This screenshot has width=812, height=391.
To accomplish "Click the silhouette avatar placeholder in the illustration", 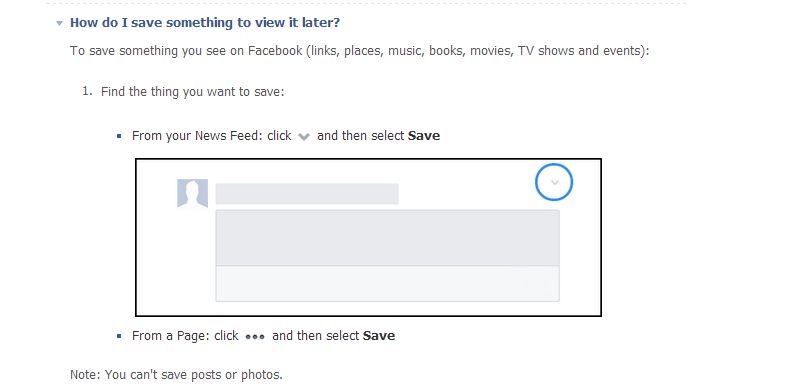I will [193, 193].
